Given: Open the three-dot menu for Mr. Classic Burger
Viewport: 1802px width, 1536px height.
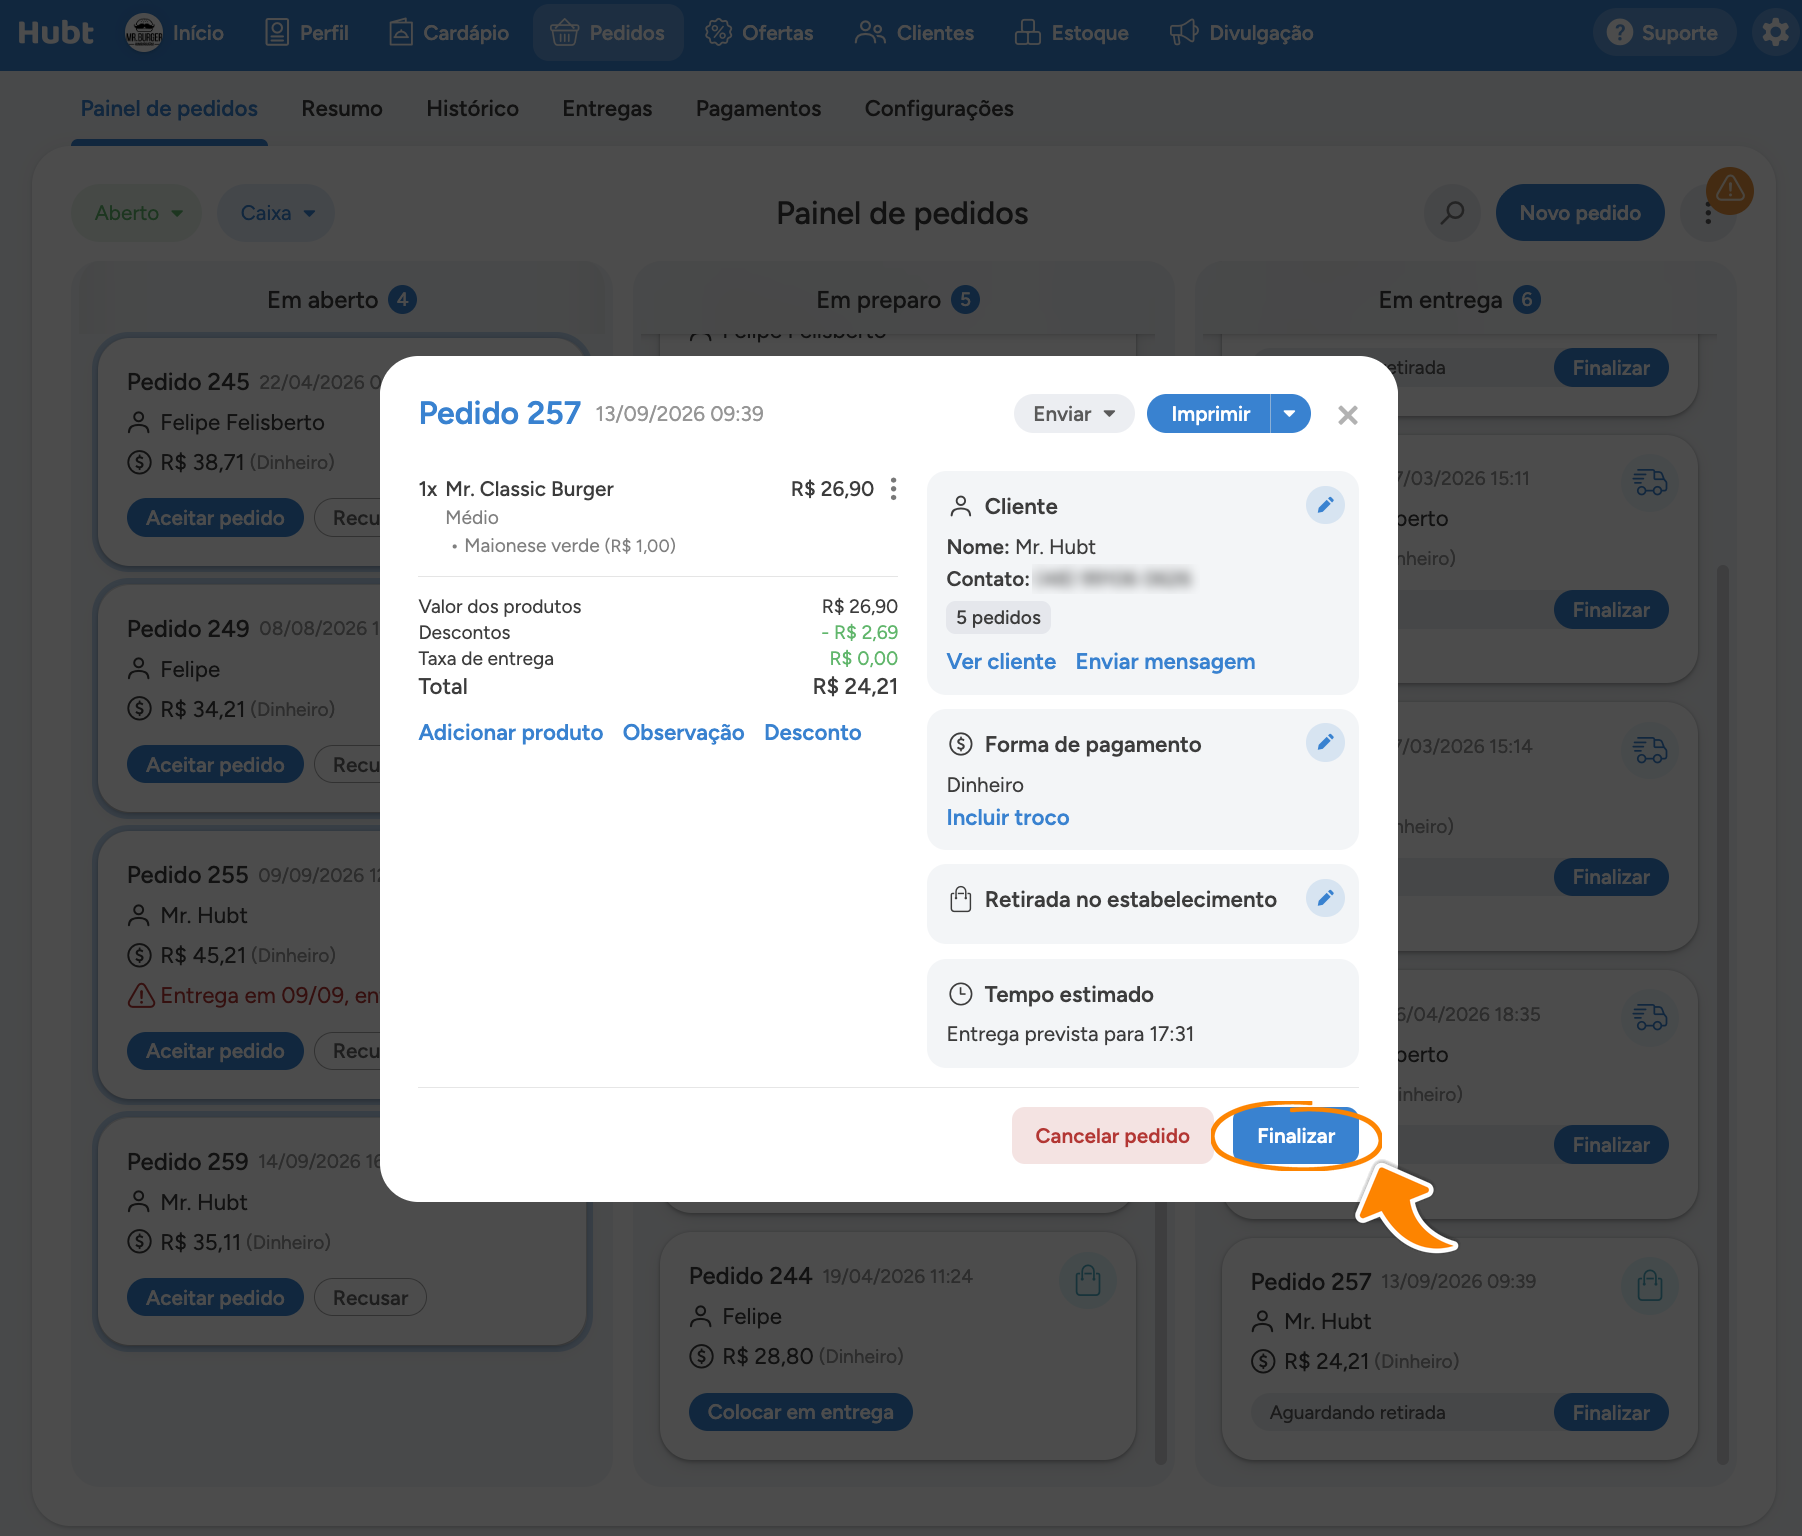Looking at the screenshot, I should coord(893,489).
